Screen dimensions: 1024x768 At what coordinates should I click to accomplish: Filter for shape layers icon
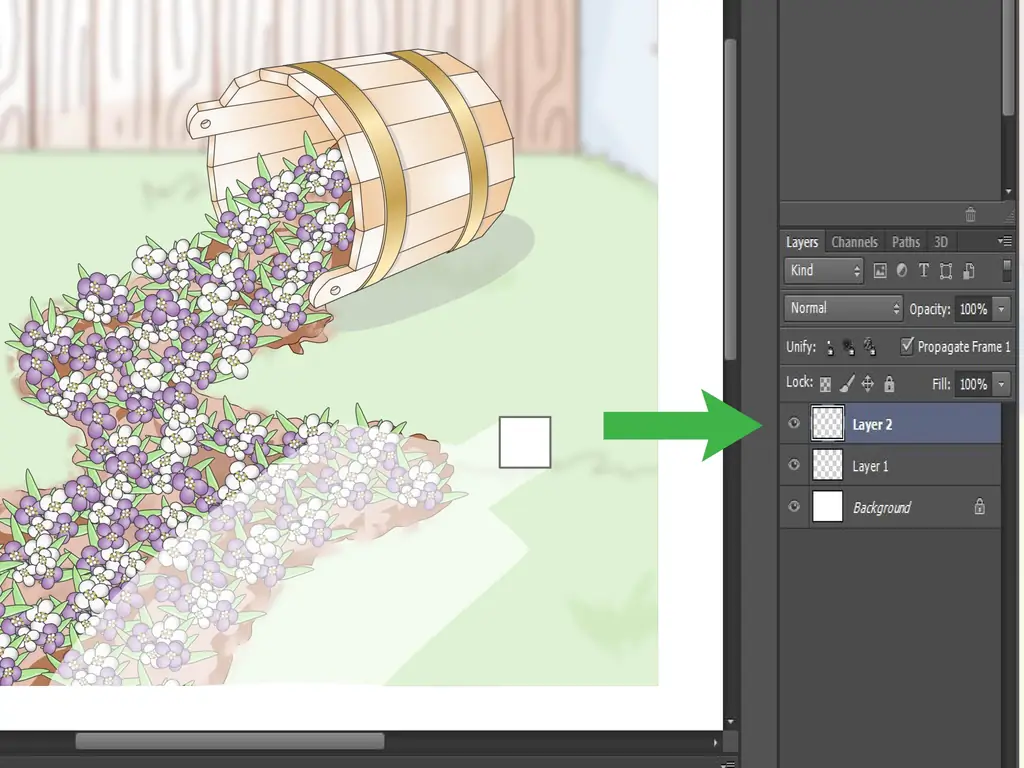coord(946,270)
